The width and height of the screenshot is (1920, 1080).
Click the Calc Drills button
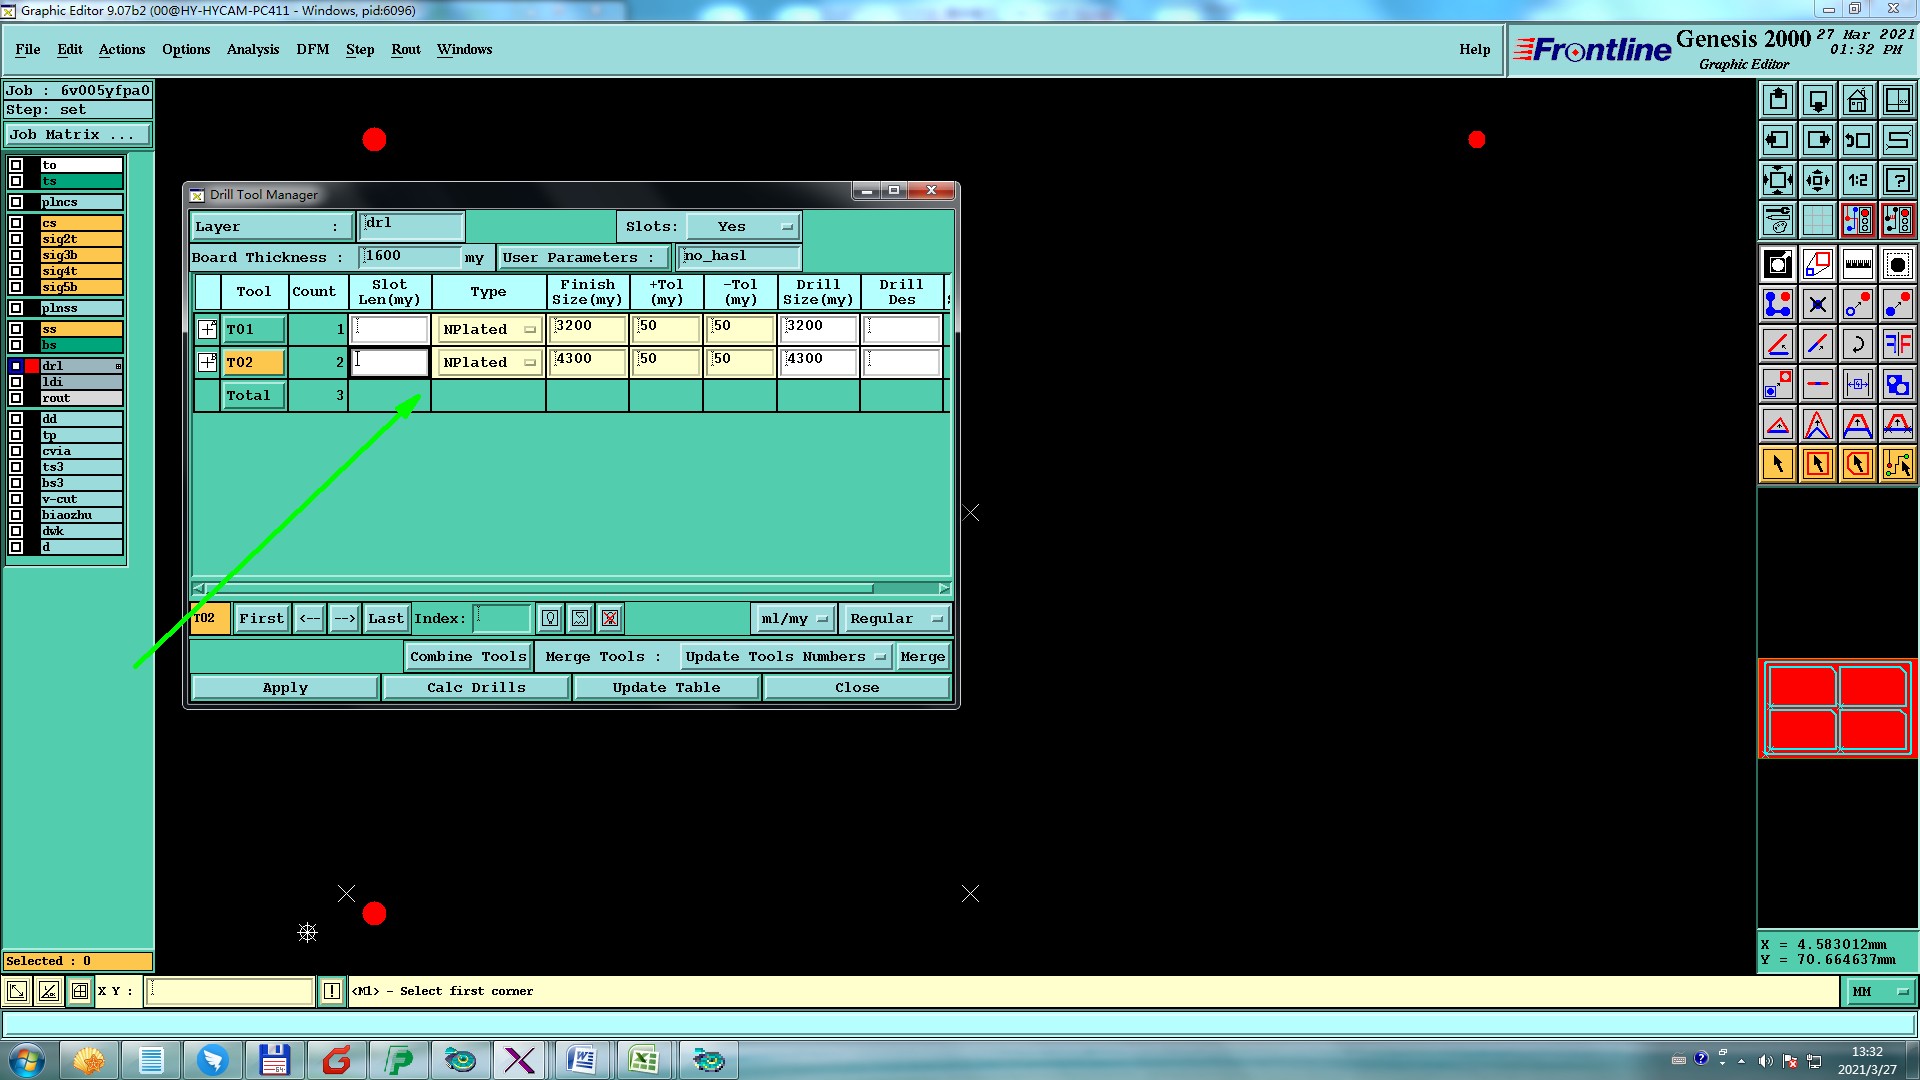(476, 688)
